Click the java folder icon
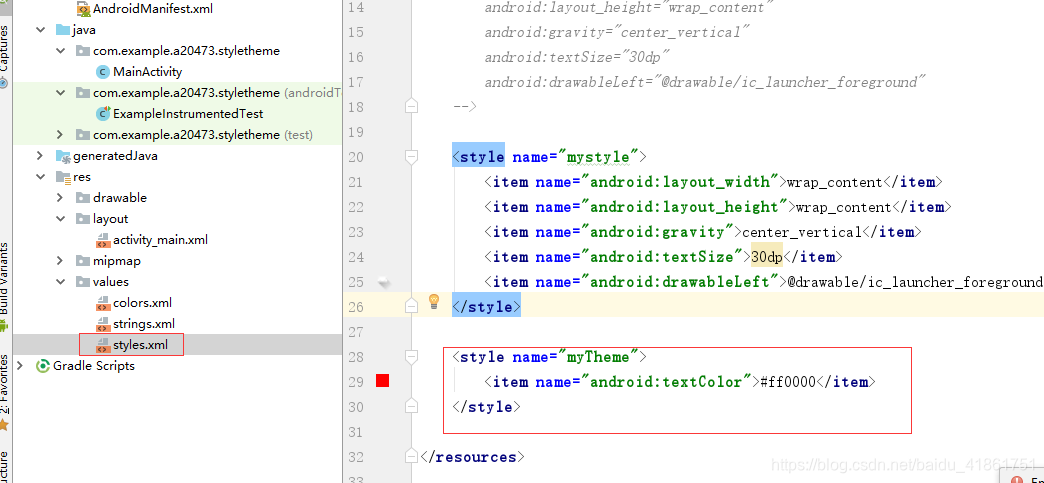Viewport: 1044px width, 483px height. click(x=63, y=30)
